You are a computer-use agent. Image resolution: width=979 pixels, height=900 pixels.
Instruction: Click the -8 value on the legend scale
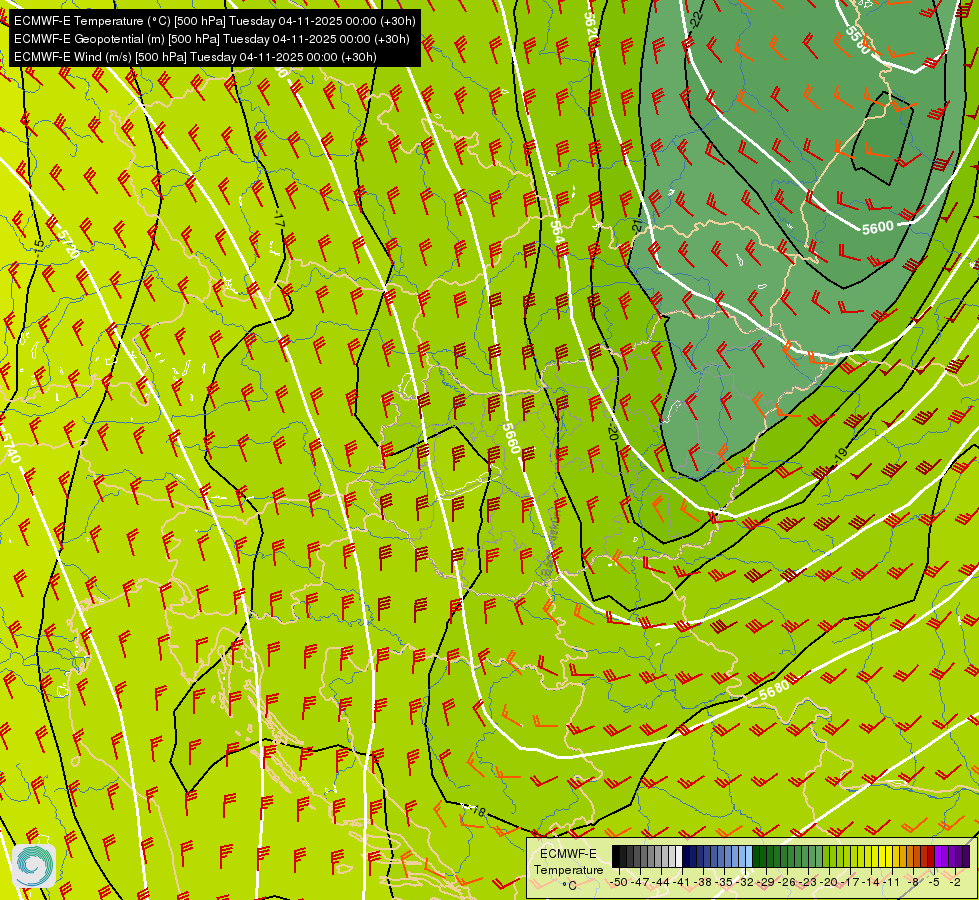coord(913,882)
